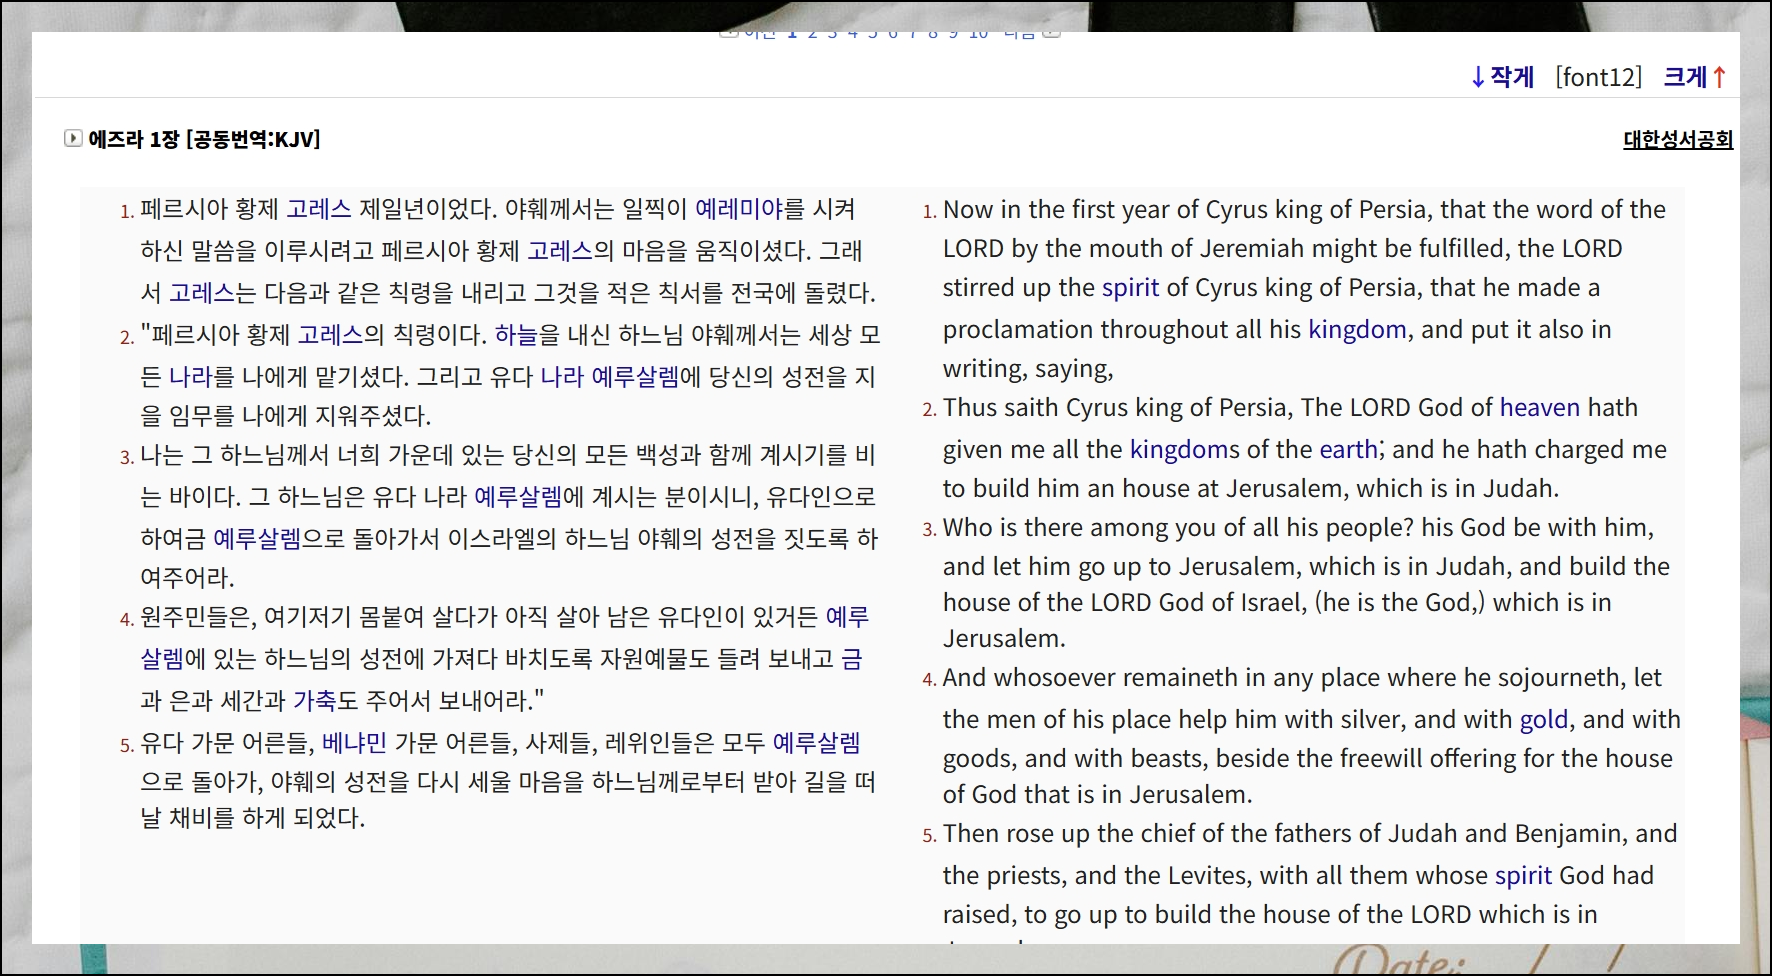The image size is (1772, 976).
Task: Open the gold link in English verse 4
Action: 1544,720
